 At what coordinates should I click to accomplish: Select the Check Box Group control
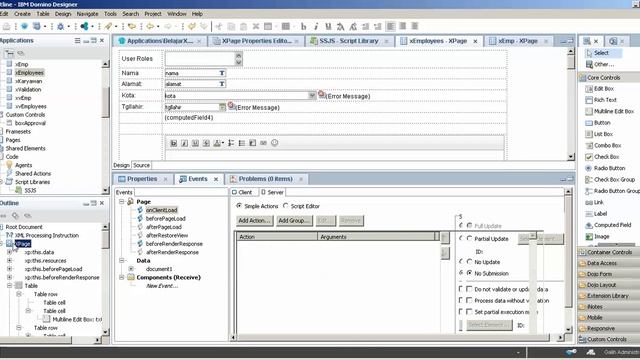[614, 180]
